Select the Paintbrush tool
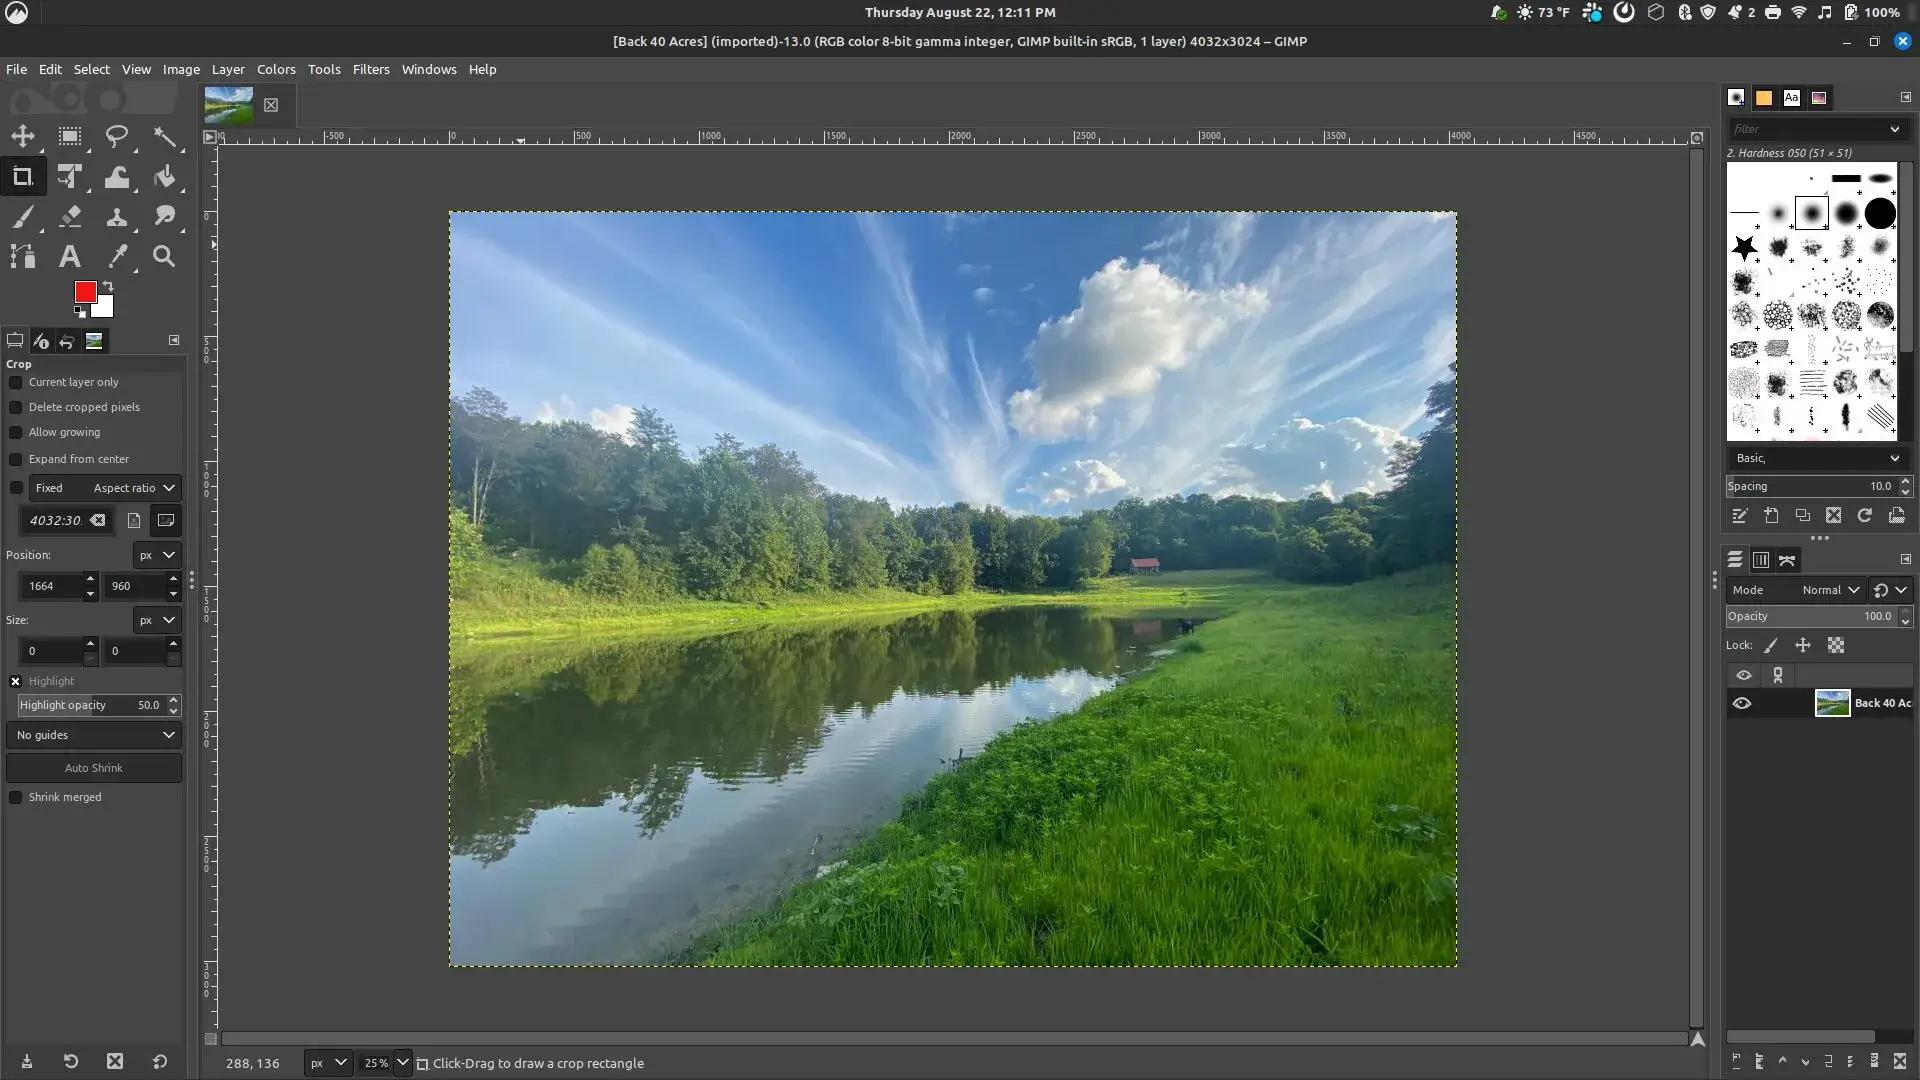Image resolution: width=1920 pixels, height=1080 pixels. coord(22,217)
